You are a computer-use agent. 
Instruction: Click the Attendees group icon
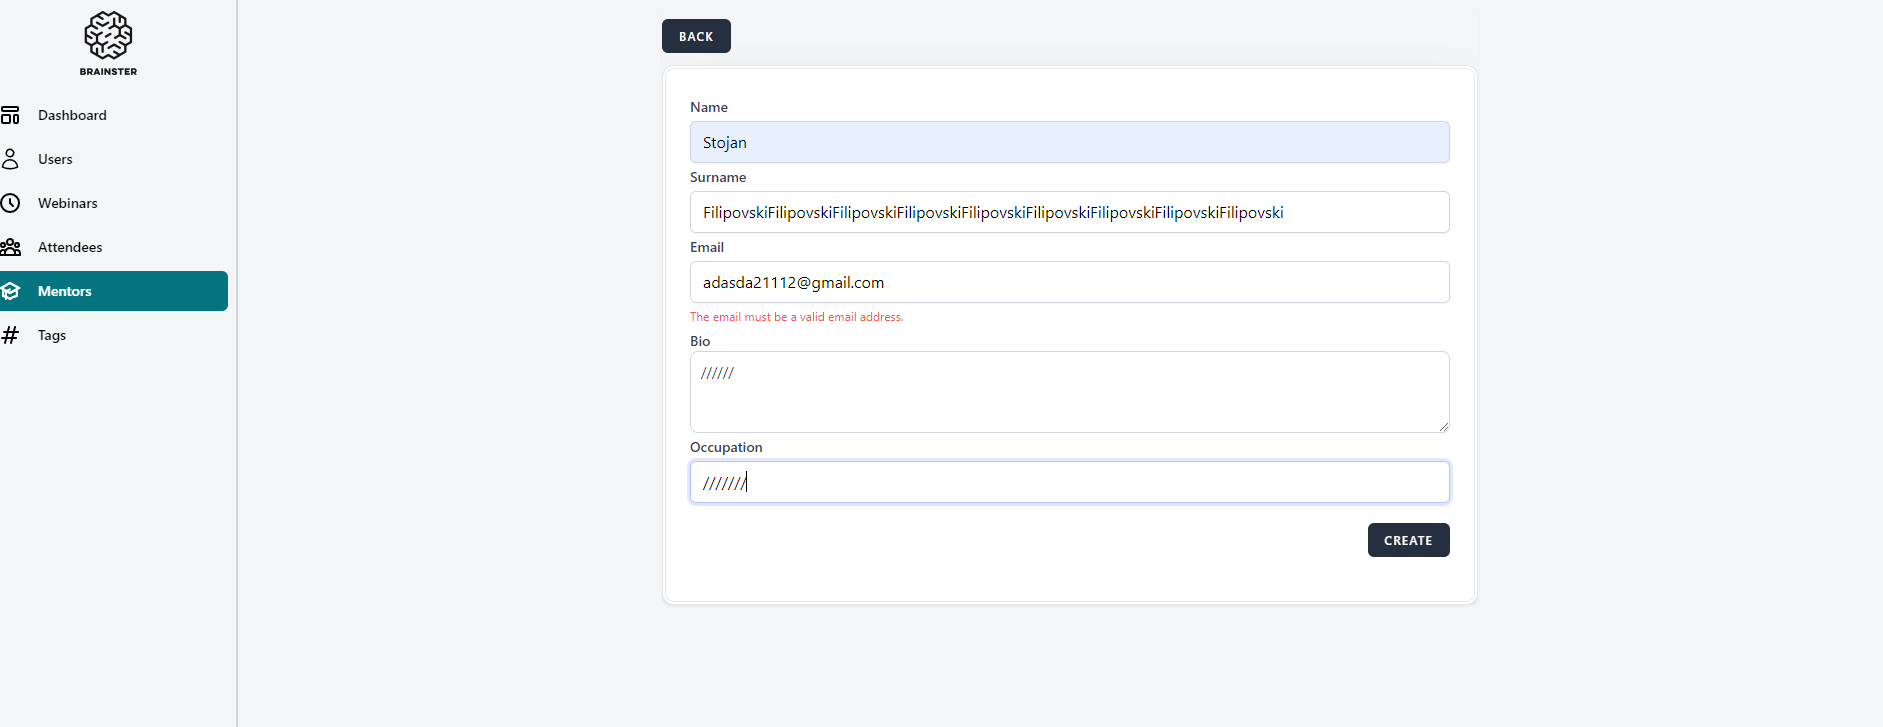point(10,247)
